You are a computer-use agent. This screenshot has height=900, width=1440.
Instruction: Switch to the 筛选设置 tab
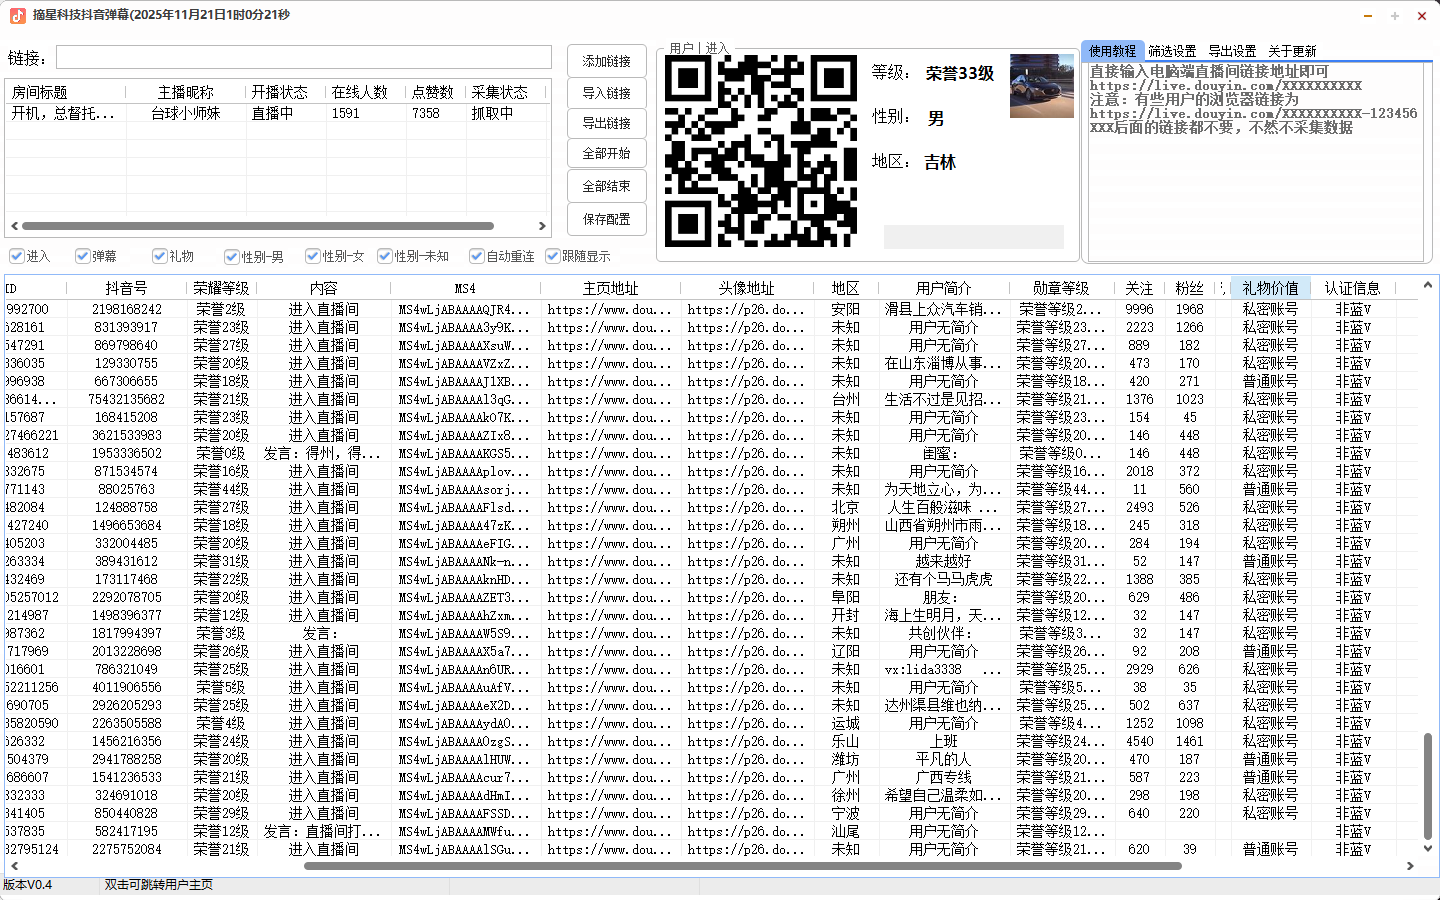pos(1172,51)
